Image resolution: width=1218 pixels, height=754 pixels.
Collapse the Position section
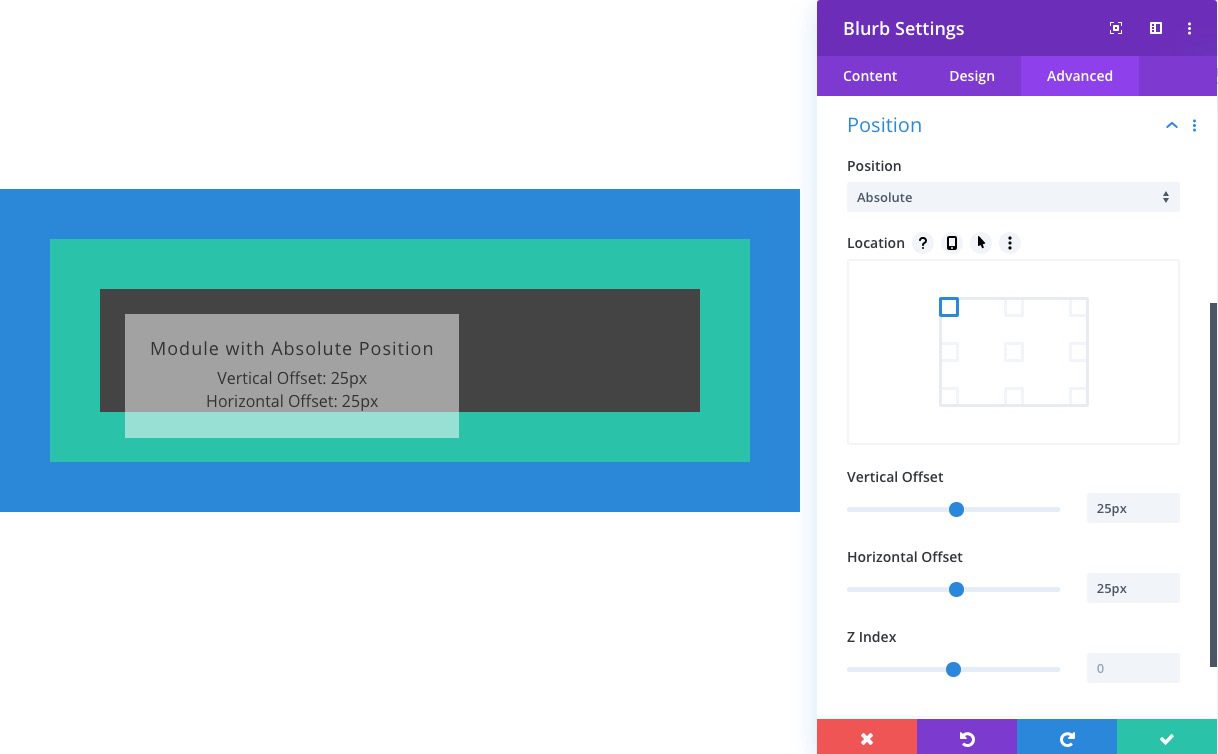point(1171,125)
